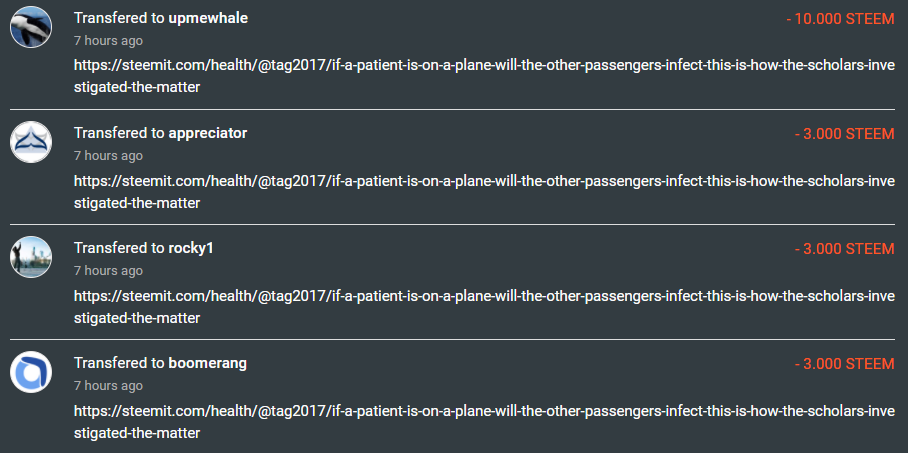This screenshot has height=453, width=908.
Task: Click the -10.000 STEEM amount
Action: [x=840, y=18]
